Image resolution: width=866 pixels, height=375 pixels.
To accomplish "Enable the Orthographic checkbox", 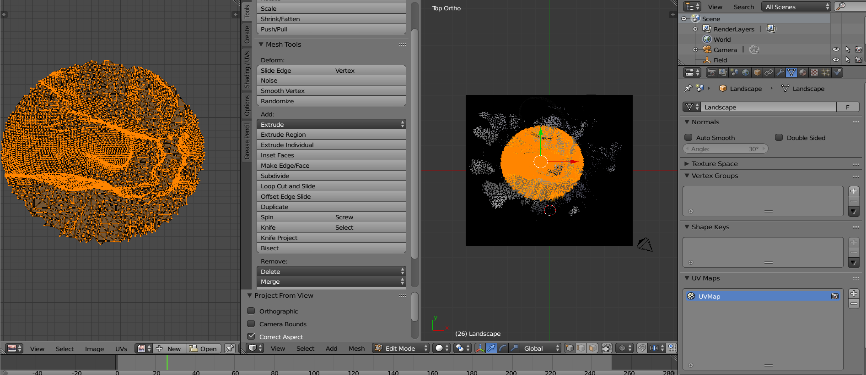I will [x=251, y=311].
